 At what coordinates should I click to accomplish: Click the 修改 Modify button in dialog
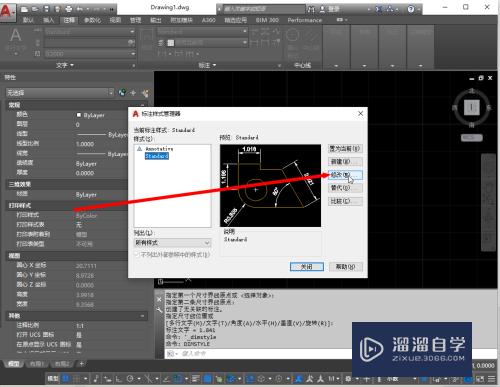click(345, 175)
